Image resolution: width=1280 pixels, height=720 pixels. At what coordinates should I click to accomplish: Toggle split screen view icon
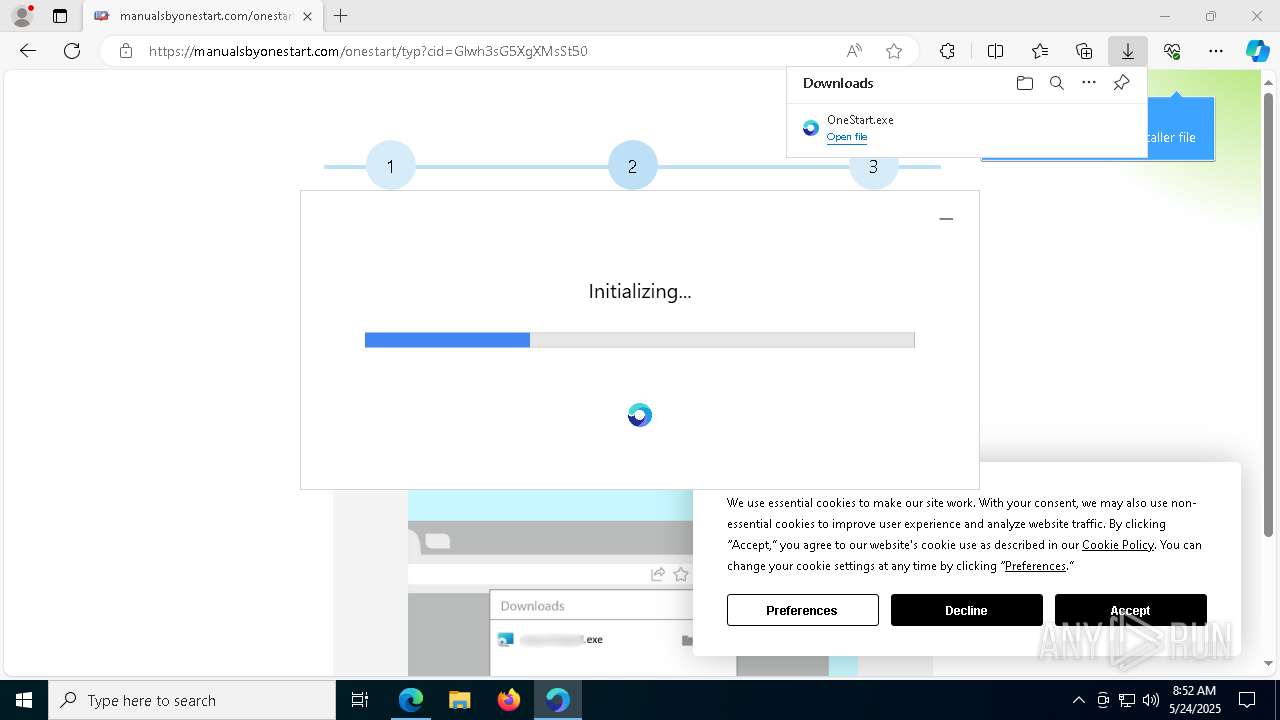click(995, 51)
